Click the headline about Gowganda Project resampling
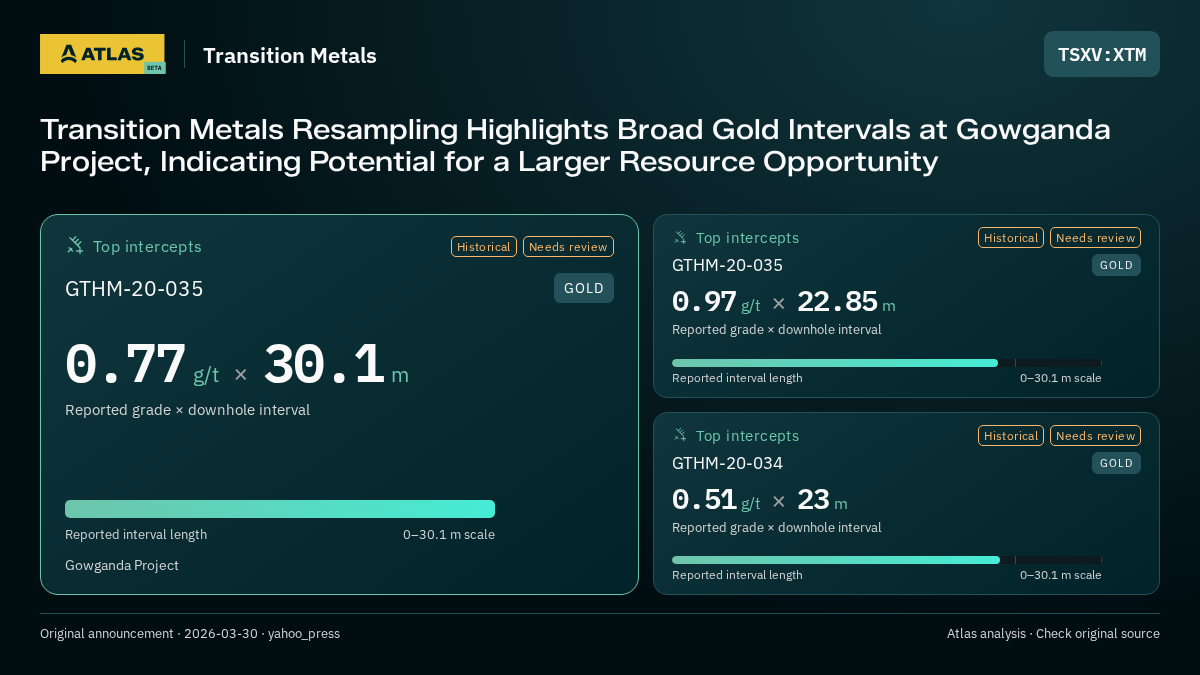This screenshot has height=675, width=1200. tap(575, 145)
